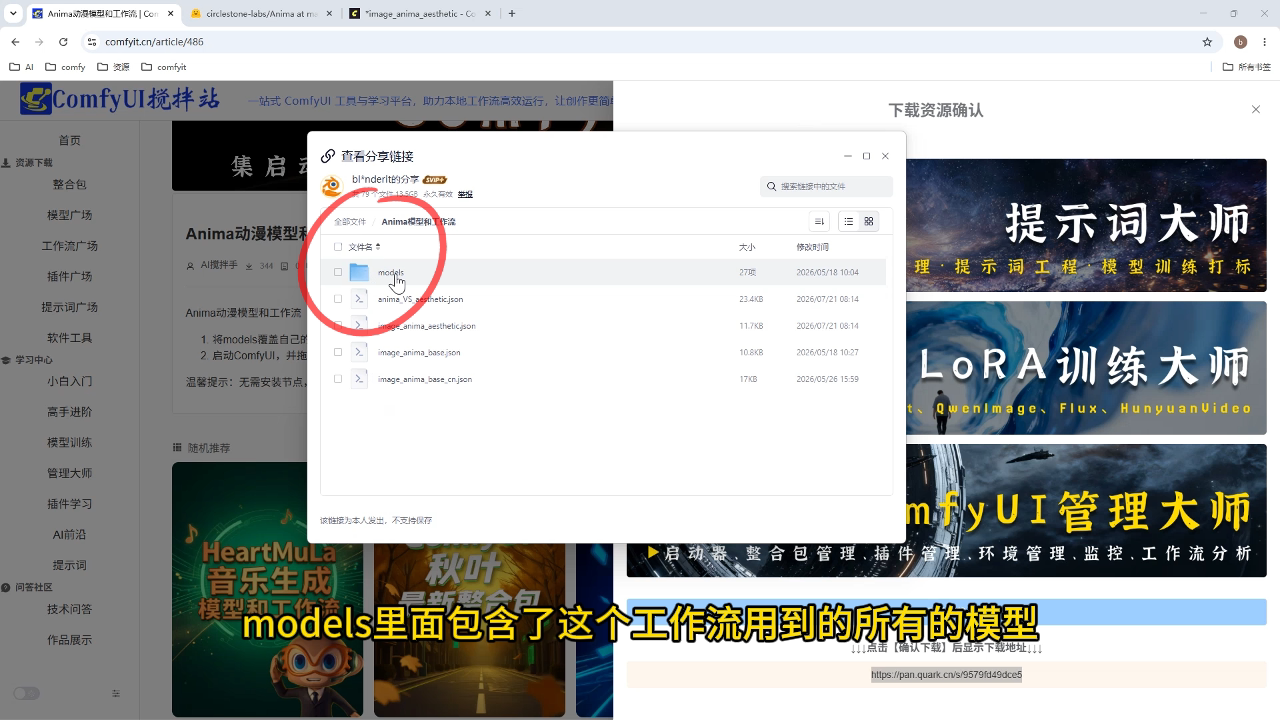Switch share dialog to grid view
Screen dimensions: 1280x720
(x=869, y=222)
